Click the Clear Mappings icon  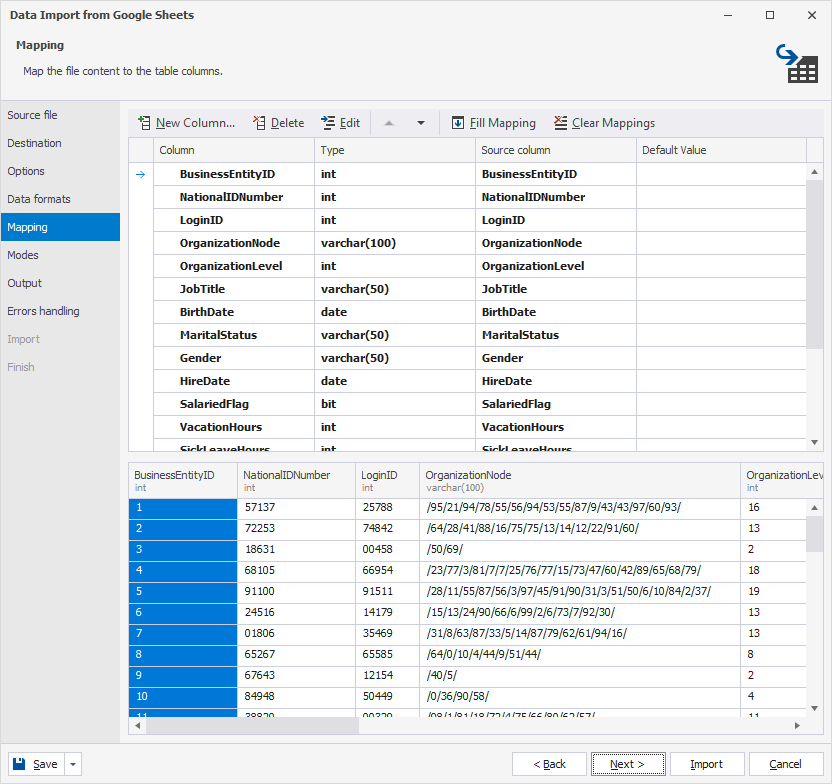tap(560, 123)
